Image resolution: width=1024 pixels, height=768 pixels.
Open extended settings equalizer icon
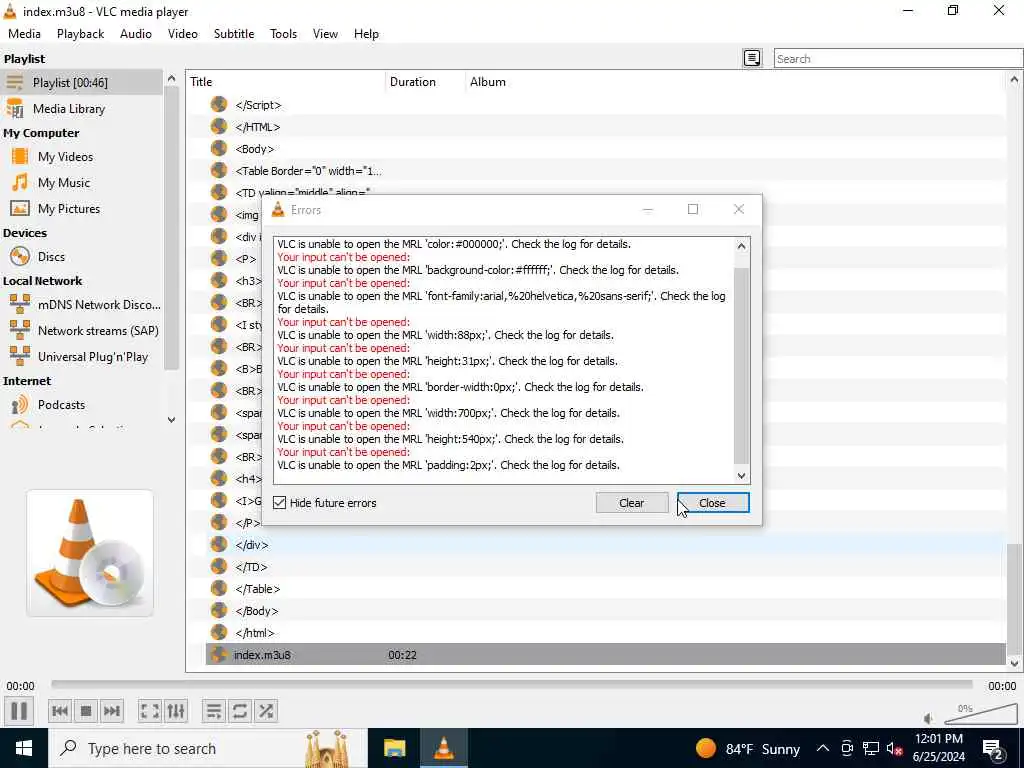click(176, 711)
